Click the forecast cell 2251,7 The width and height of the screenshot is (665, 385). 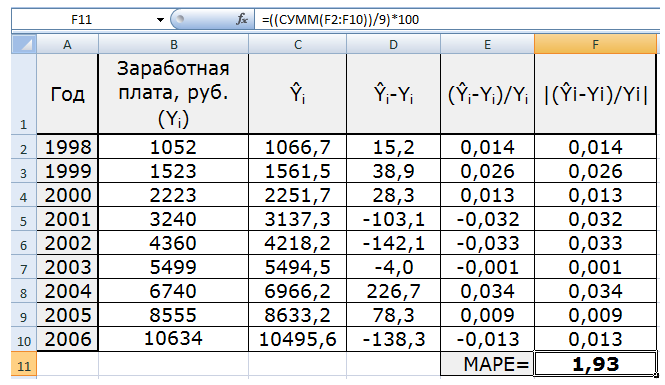pos(298,195)
